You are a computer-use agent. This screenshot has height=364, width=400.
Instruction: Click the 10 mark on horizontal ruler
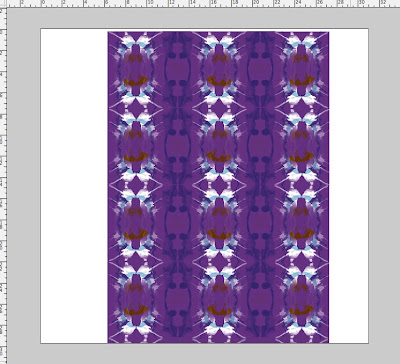tap(150, 3)
